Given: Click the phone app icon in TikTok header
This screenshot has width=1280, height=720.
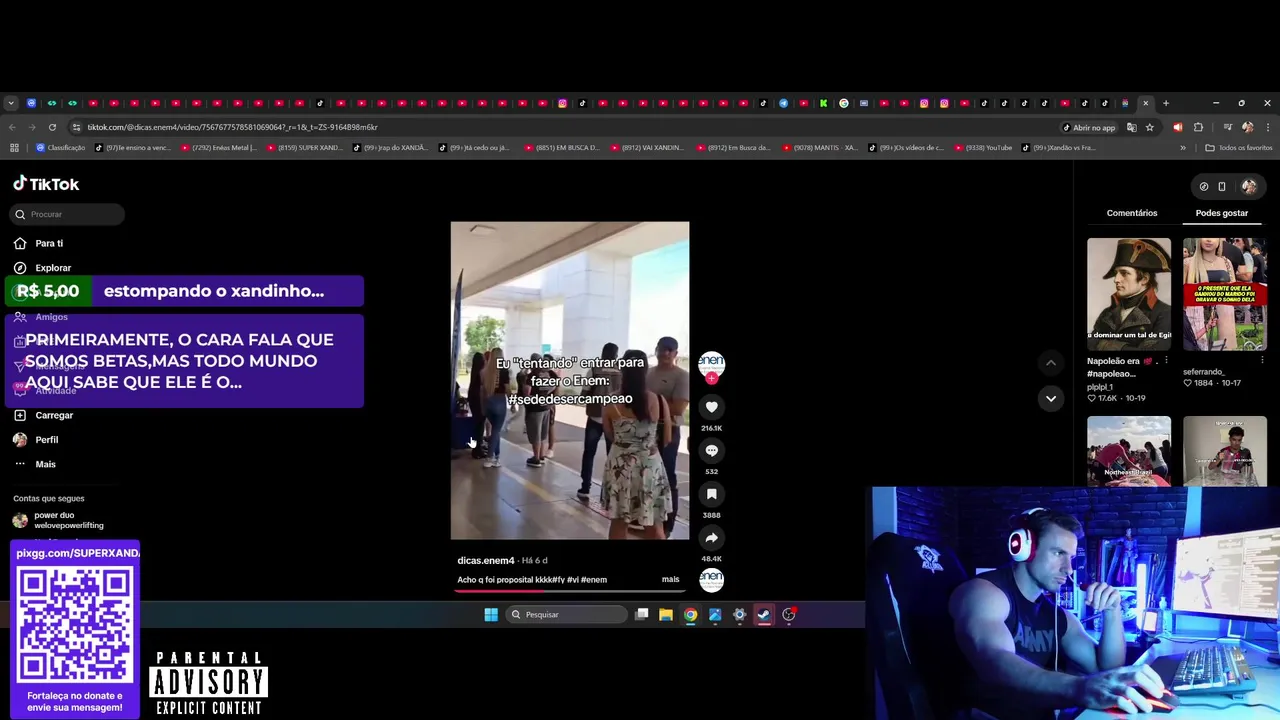Looking at the screenshot, I should pyautogui.click(x=1221, y=186).
